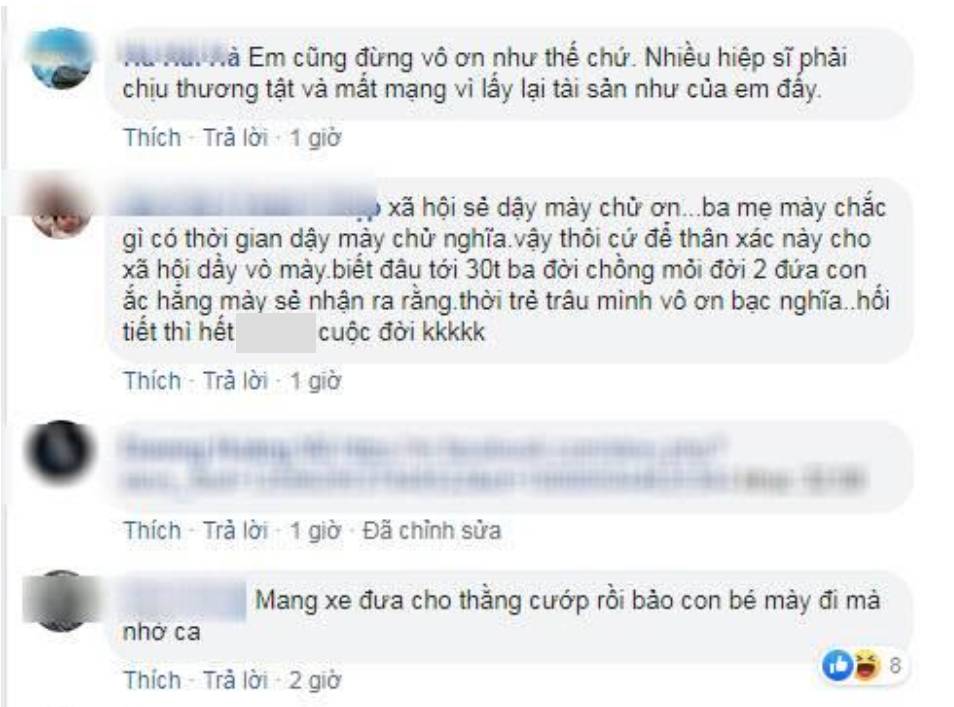Open the reaction count showing 8
The image size is (954, 707).
[x=895, y=665]
